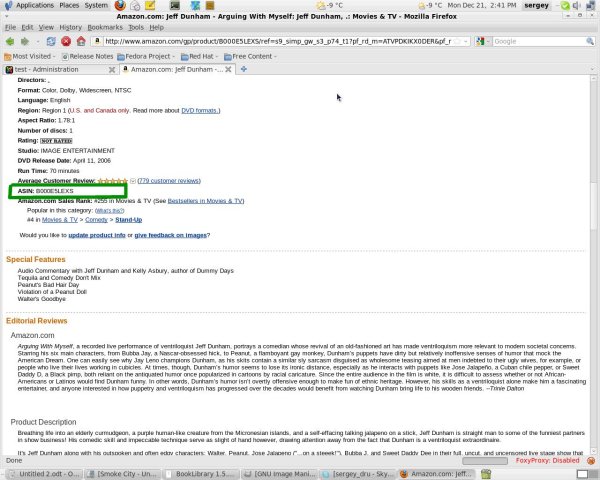Viewport: 600px width, 480px height.
Task: Focus the Google search box
Action: tap(539, 41)
